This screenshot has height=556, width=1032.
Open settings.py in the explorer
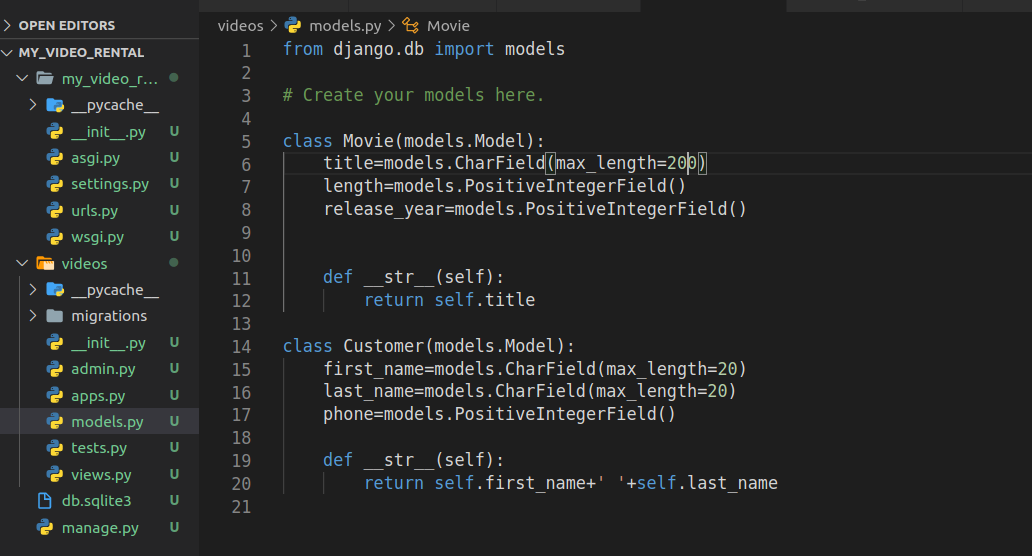(x=110, y=184)
